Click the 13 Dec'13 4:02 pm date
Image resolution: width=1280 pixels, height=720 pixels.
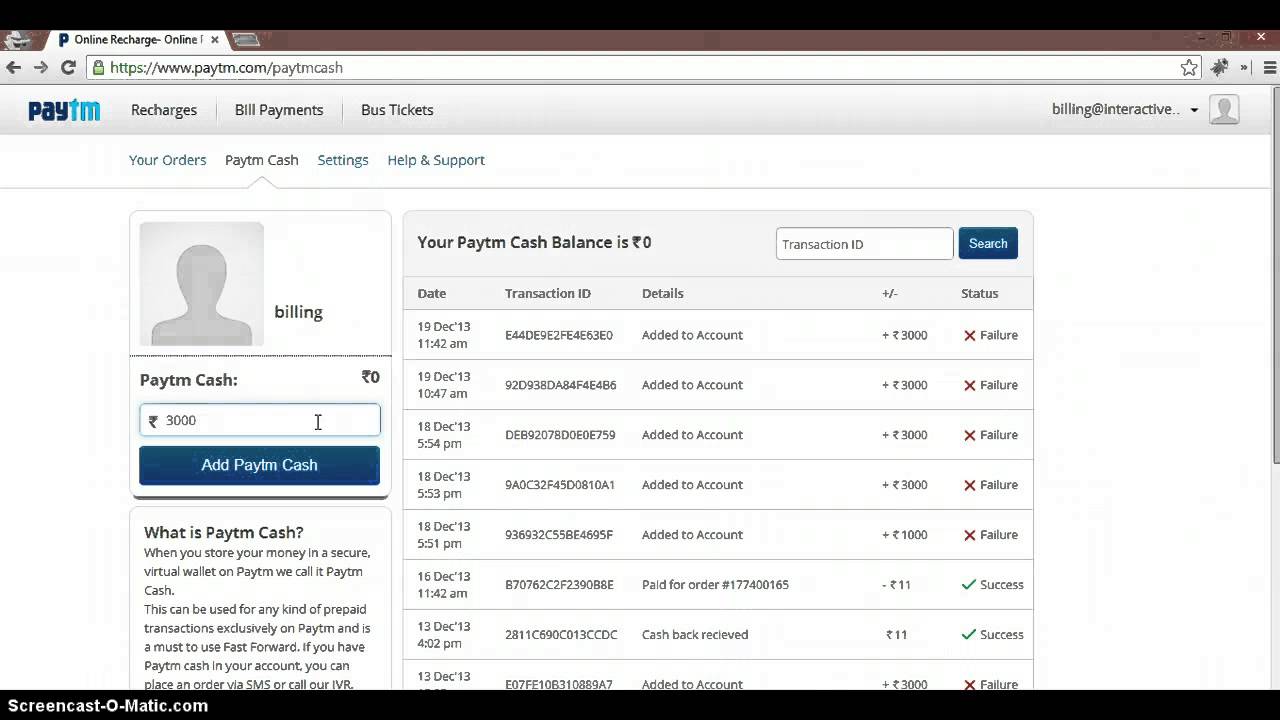[x=444, y=635]
